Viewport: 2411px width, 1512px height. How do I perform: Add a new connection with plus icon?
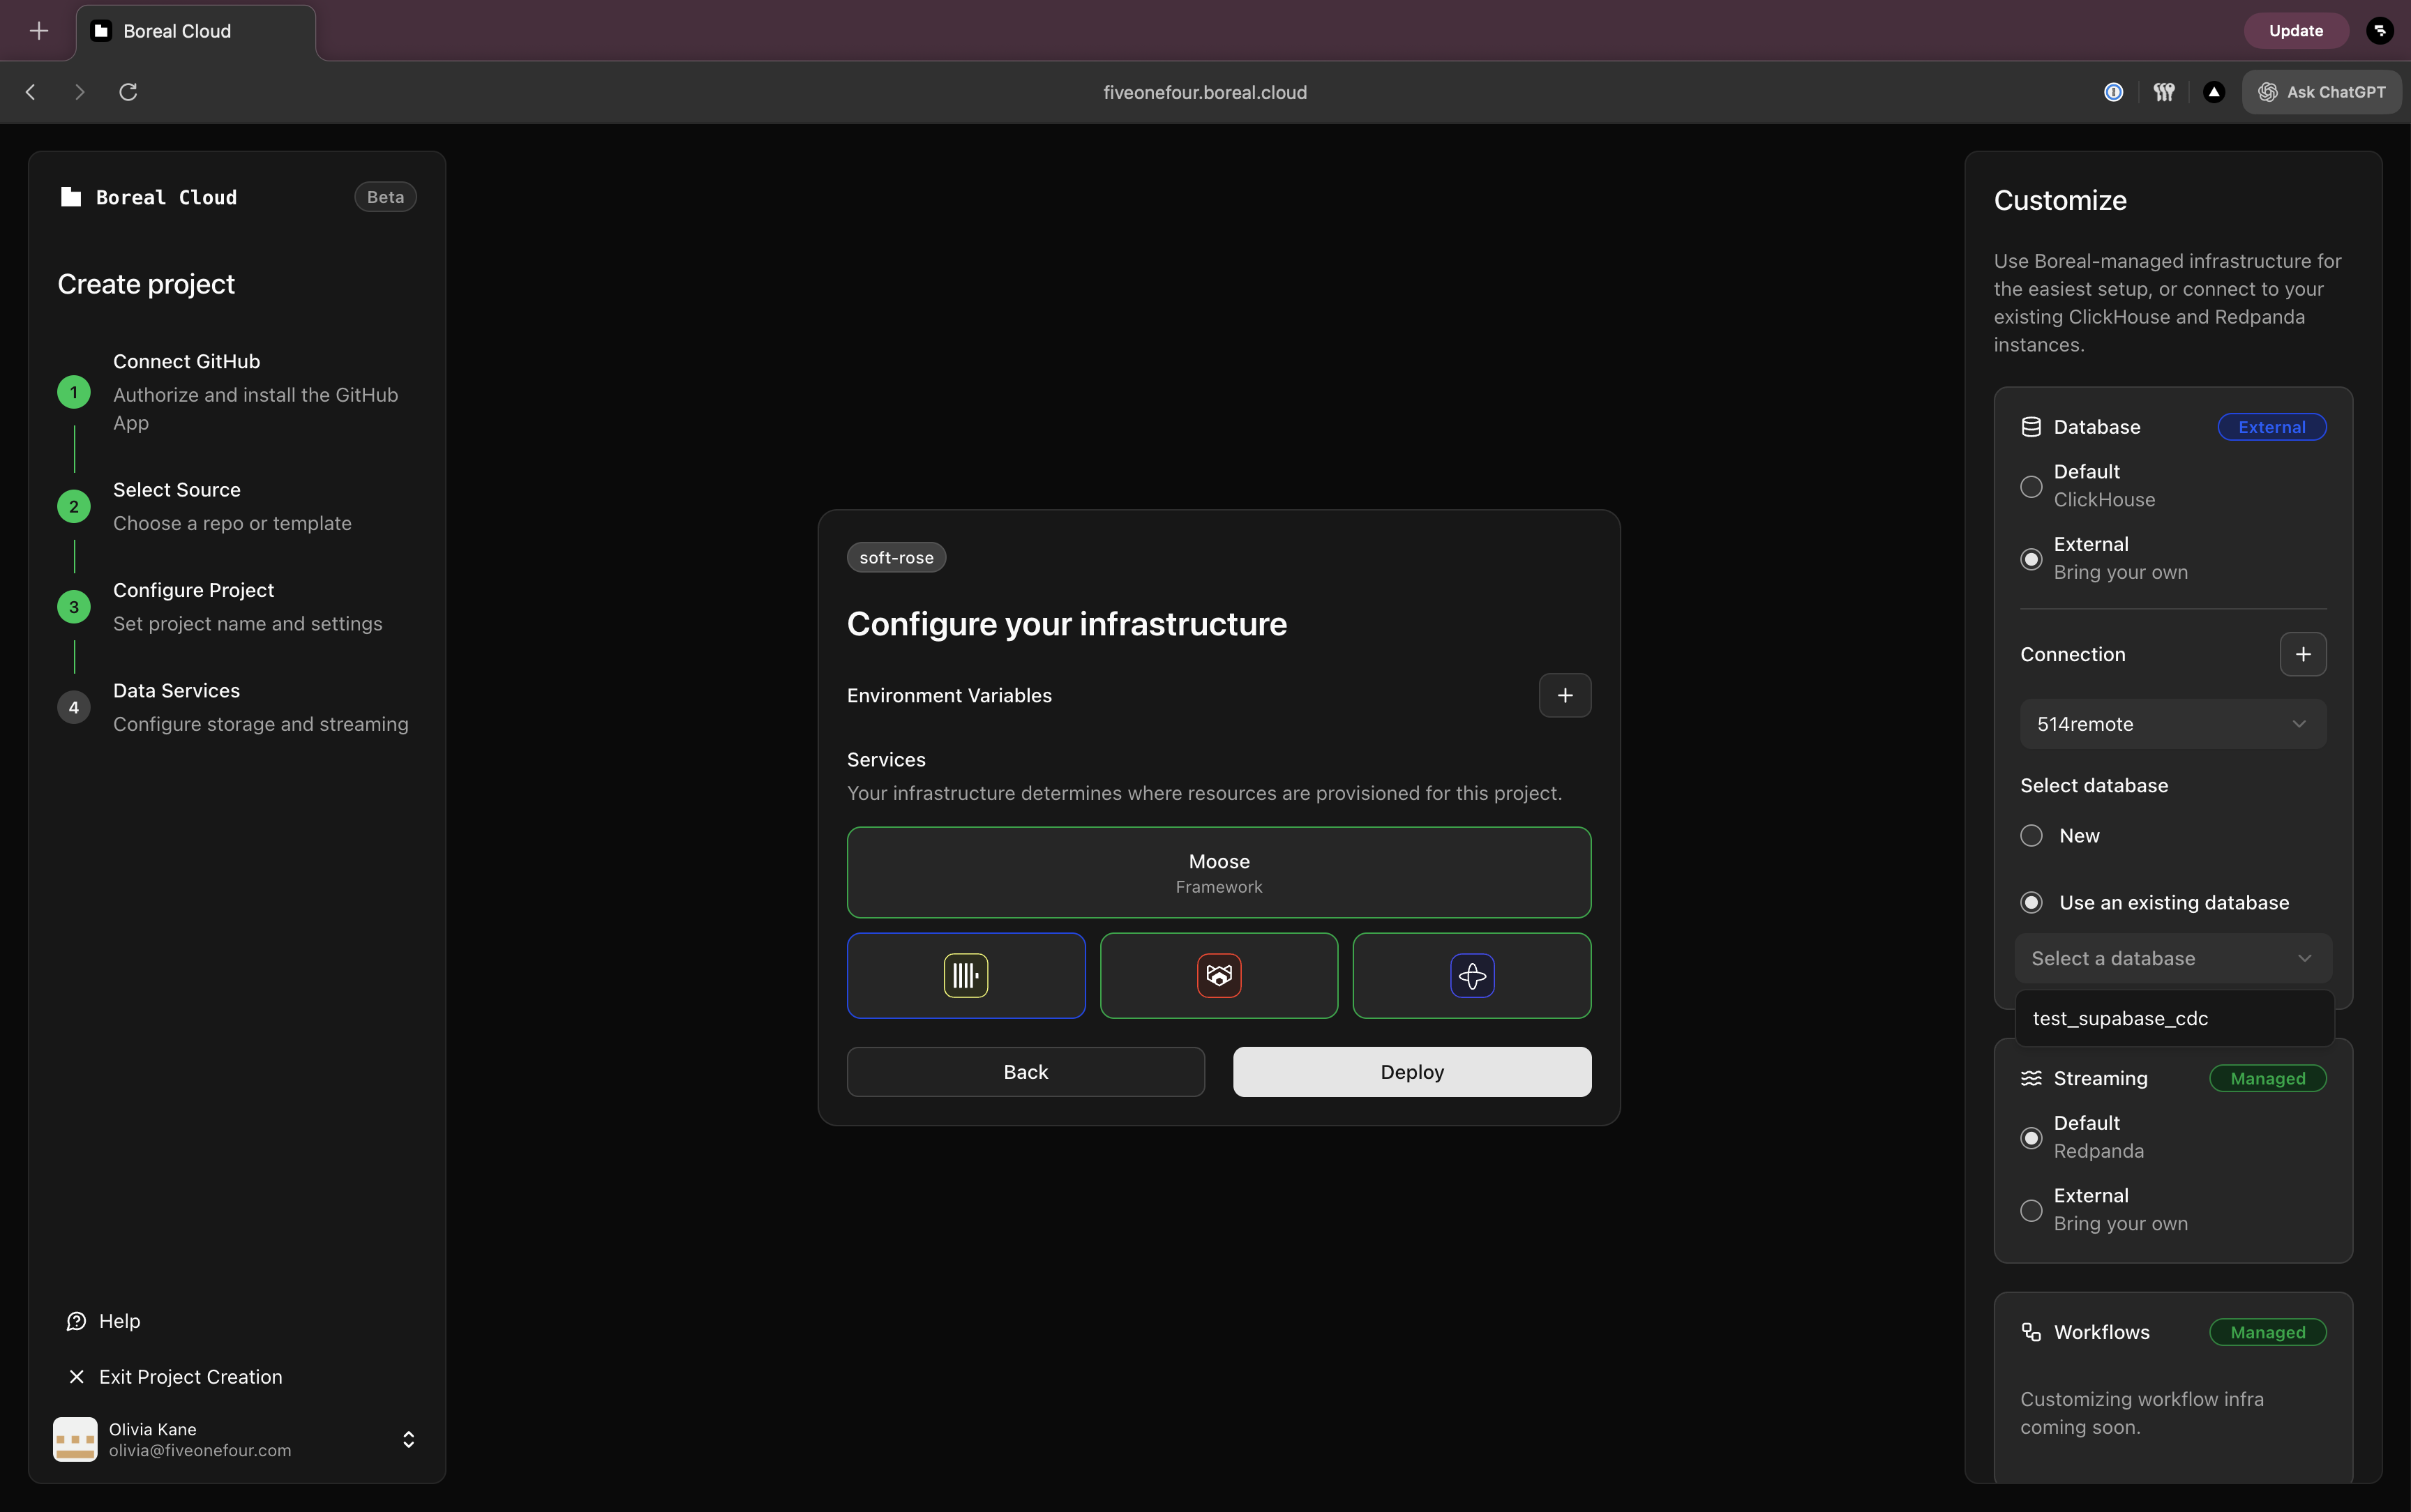[2302, 654]
